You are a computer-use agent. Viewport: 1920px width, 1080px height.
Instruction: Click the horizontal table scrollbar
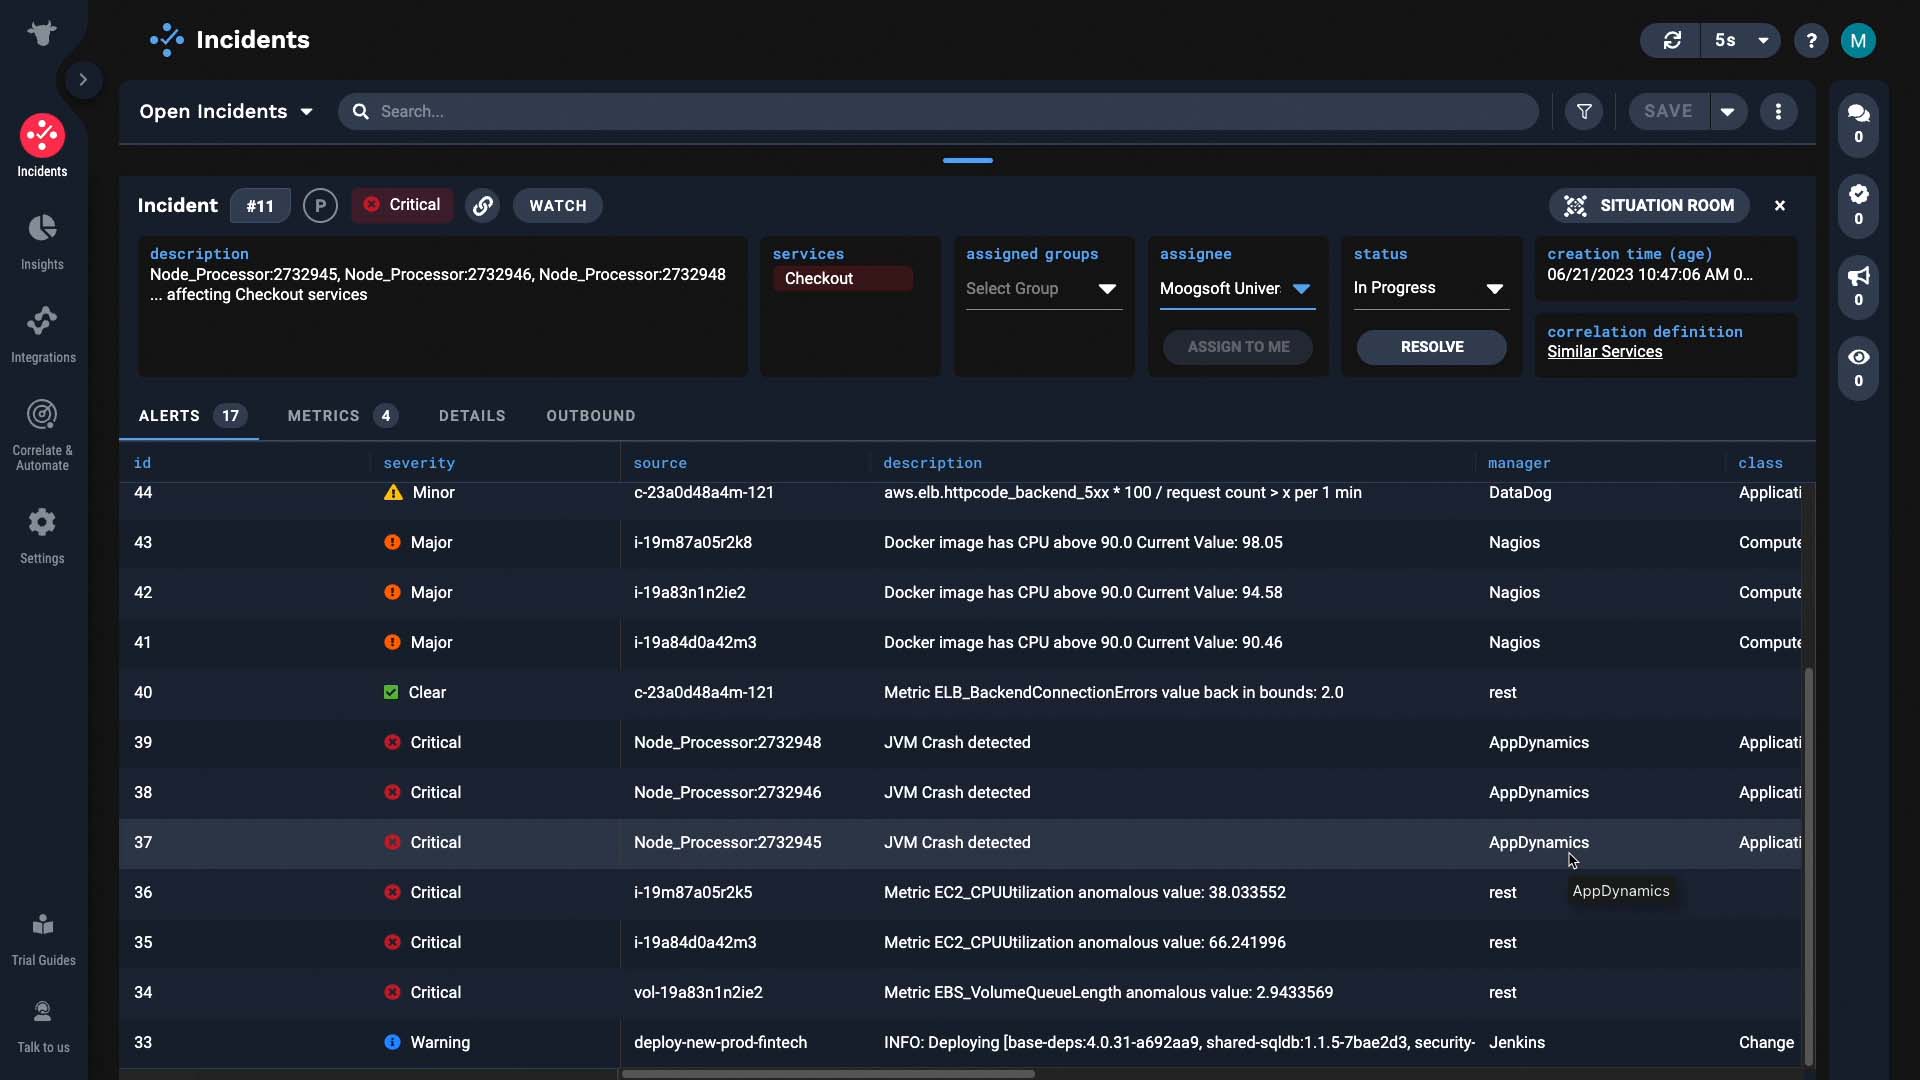coord(828,1074)
